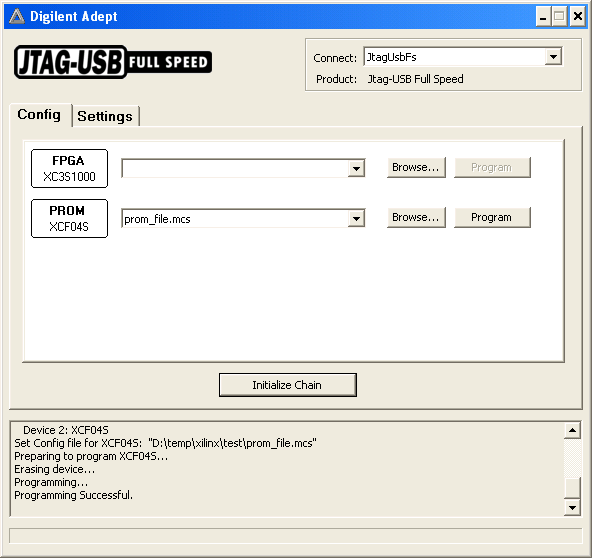Viewport: 592px width, 558px height.
Task: Browse for a PROM configuration file
Action: [416, 217]
